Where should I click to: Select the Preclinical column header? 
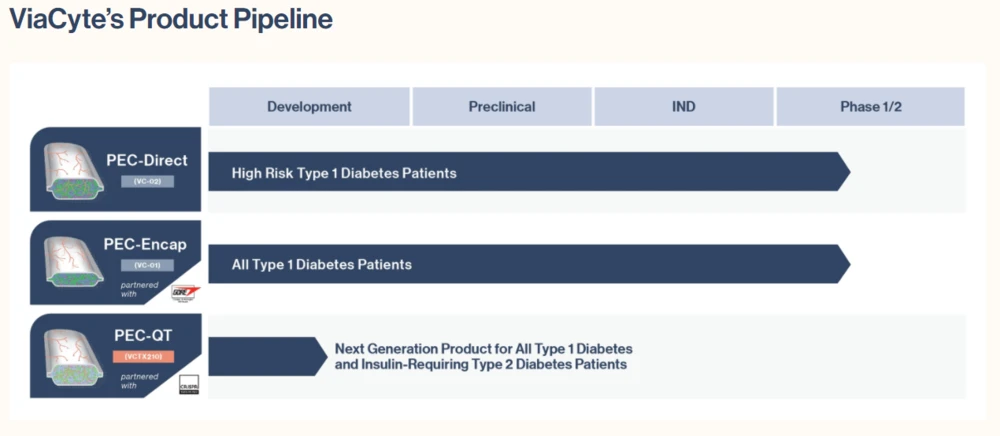[x=502, y=107]
